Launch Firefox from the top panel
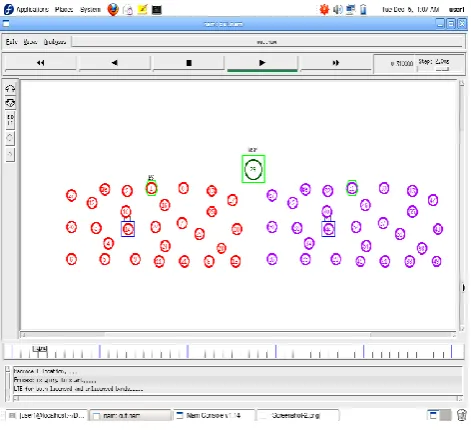 (x=113, y=9)
